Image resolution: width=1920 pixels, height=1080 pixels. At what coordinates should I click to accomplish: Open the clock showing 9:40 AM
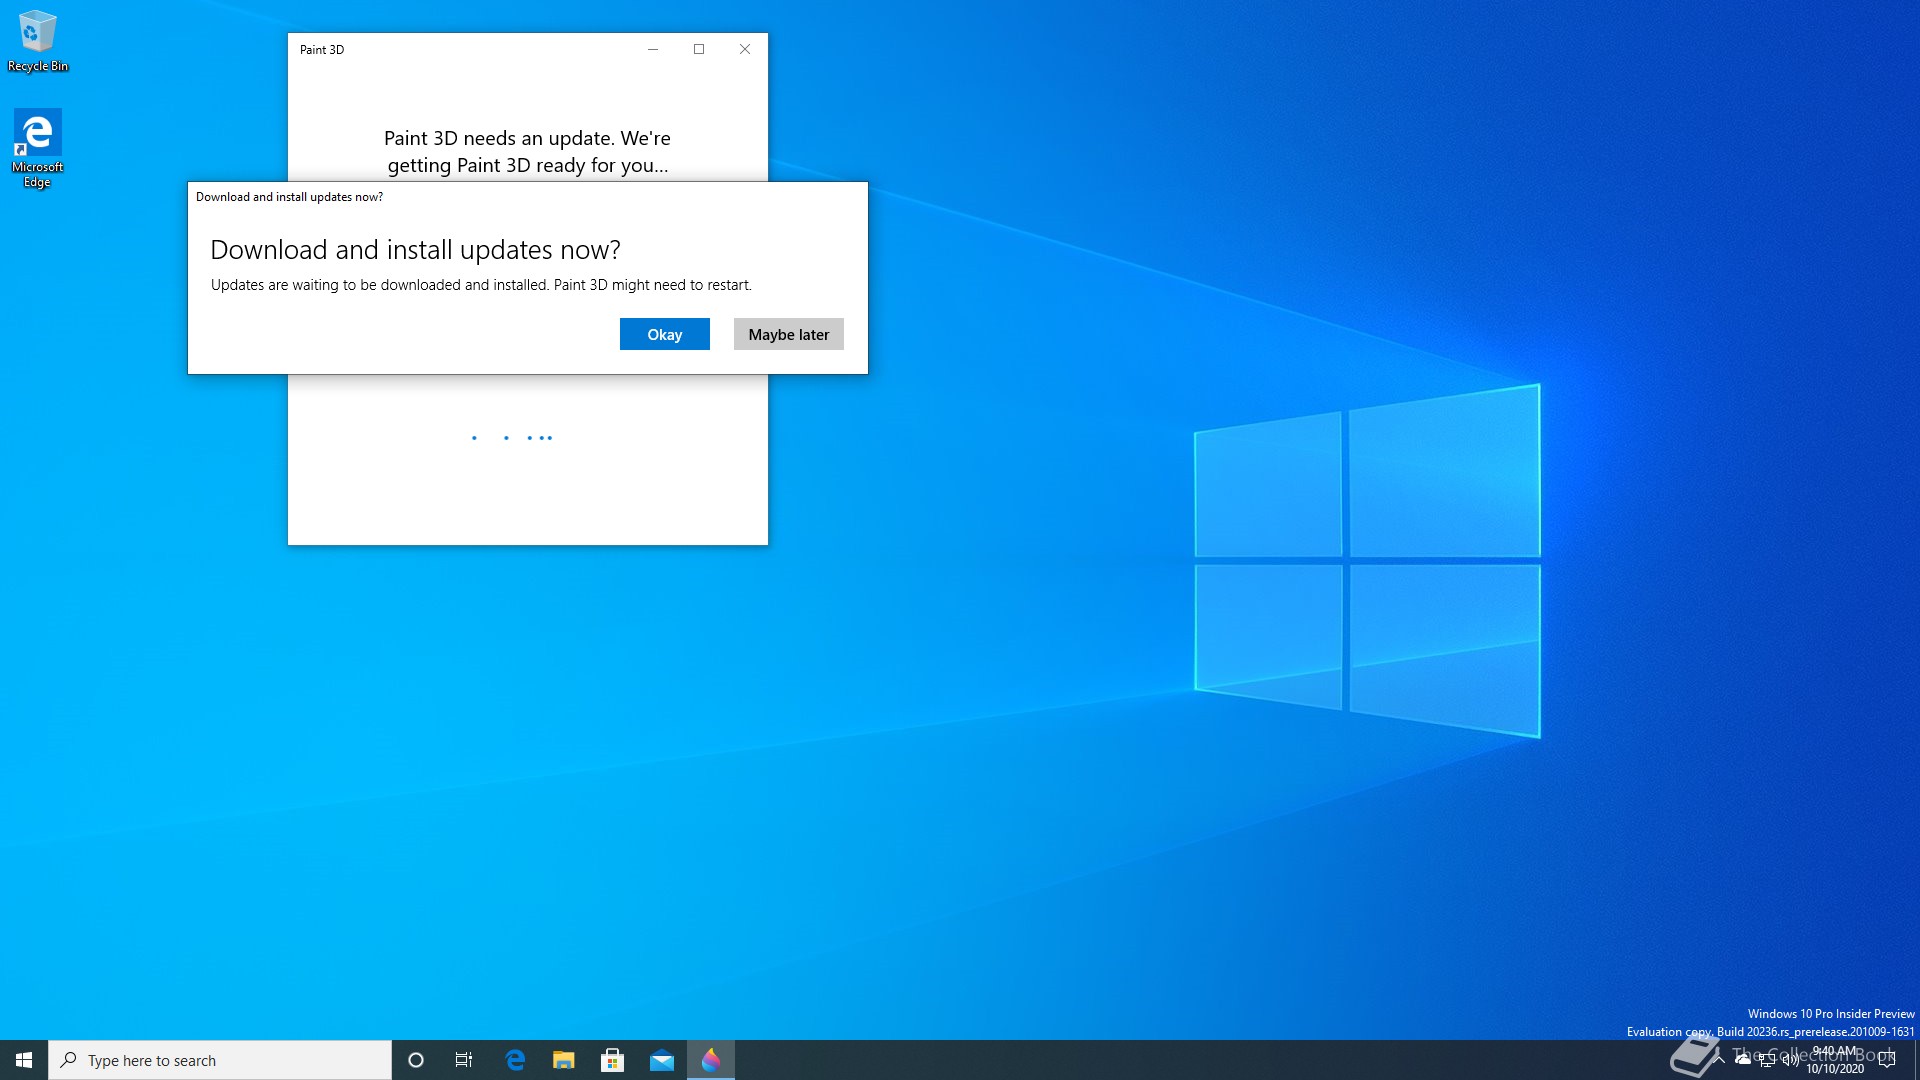[1835, 1060]
